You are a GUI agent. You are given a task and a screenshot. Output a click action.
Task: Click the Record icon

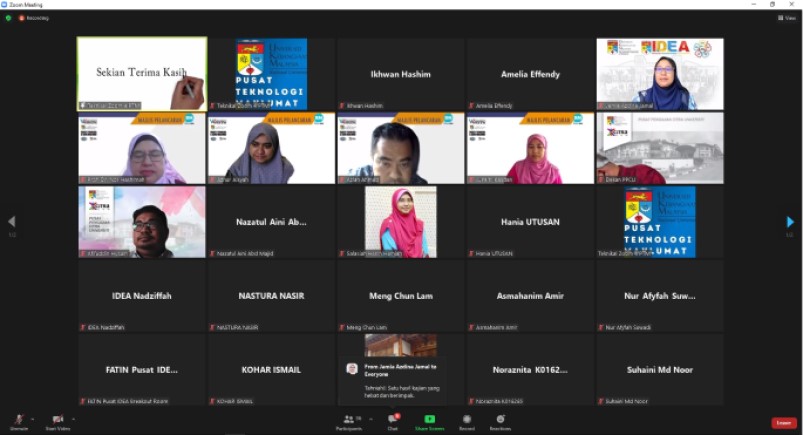(466, 420)
